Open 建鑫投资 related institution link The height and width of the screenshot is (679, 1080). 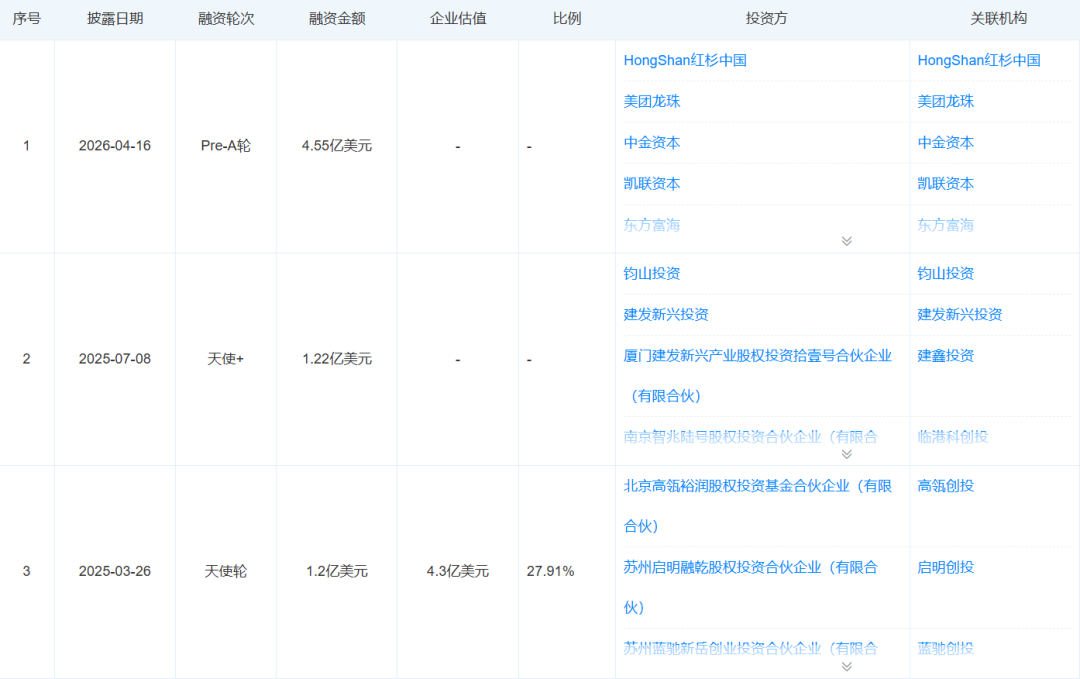click(x=946, y=356)
